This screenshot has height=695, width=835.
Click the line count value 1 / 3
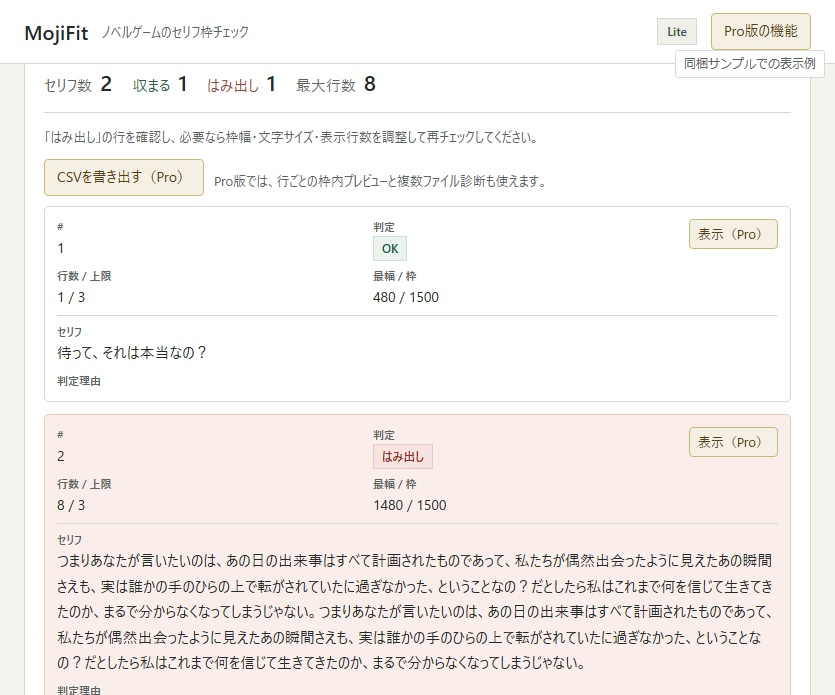coord(71,297)
